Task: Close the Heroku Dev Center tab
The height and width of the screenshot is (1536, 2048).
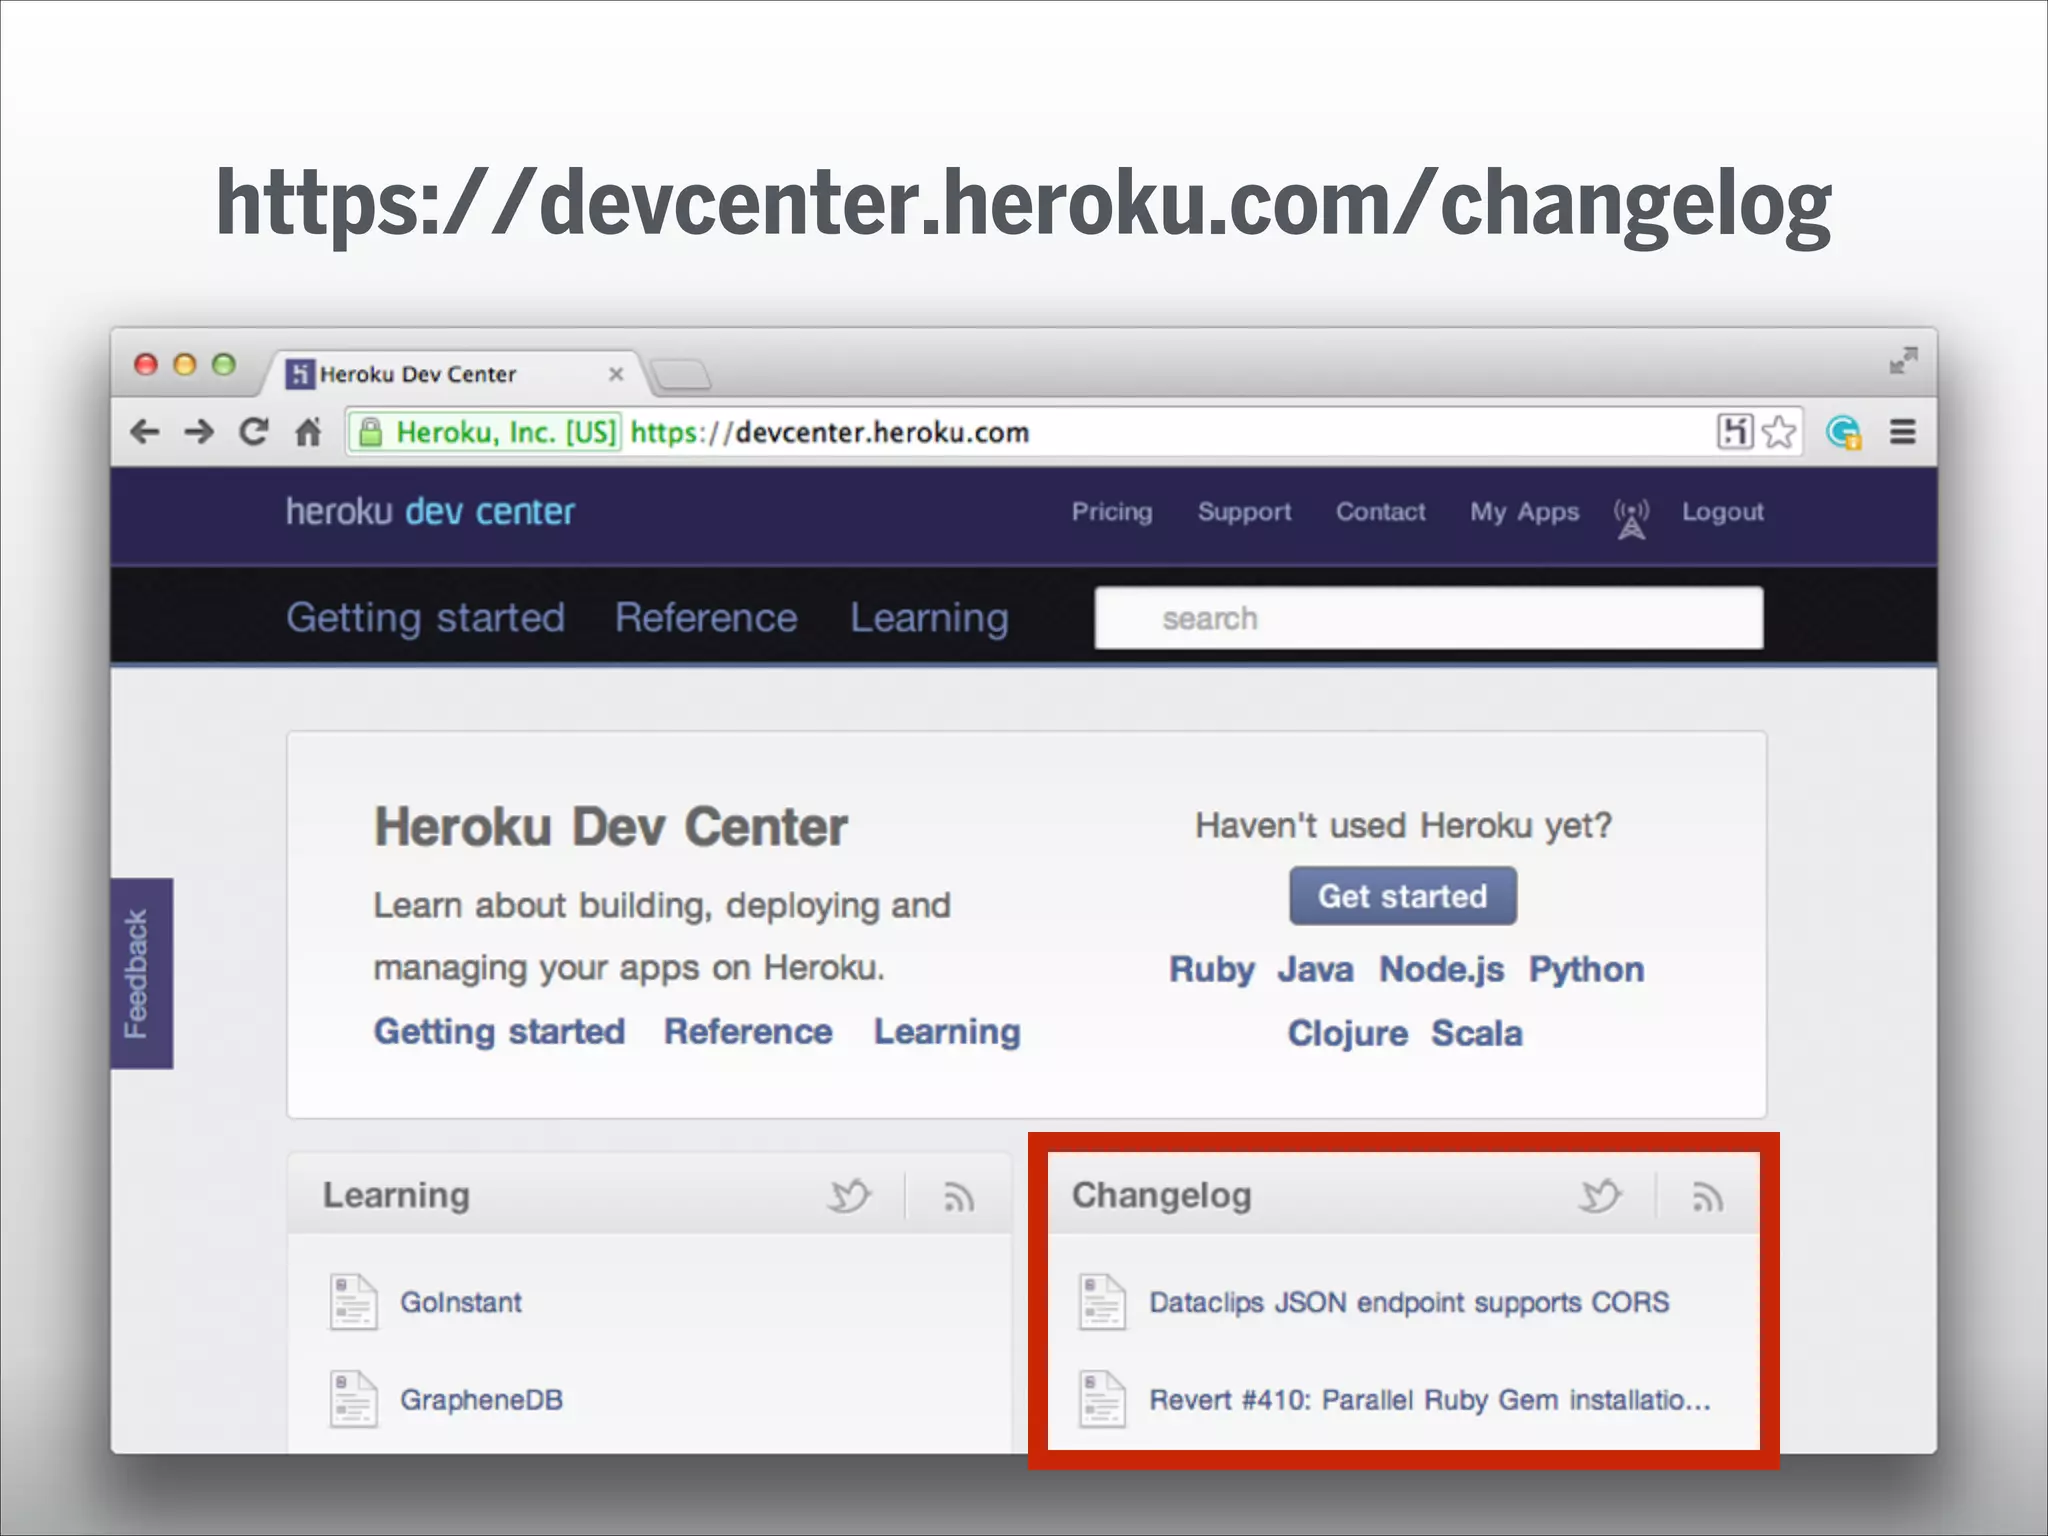Action: (x=616, y=374)
